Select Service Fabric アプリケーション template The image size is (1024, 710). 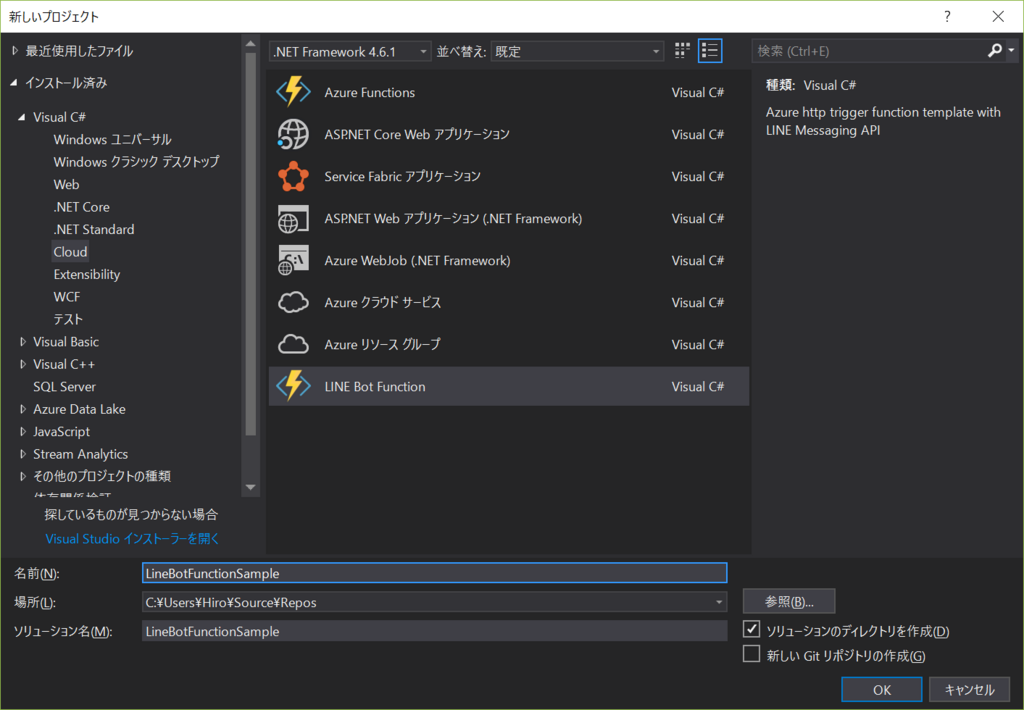(x=509, y=176)
